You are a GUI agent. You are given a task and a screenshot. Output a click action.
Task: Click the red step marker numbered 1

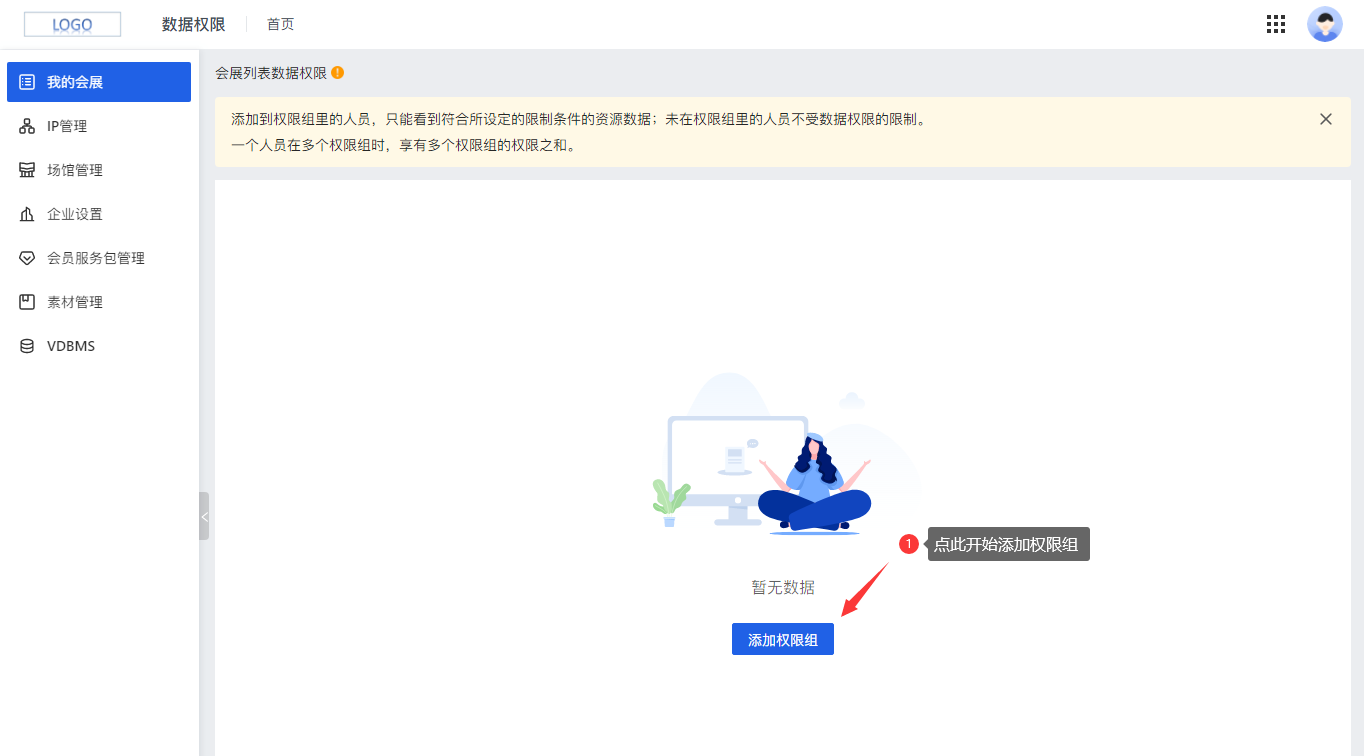click(x=908, y=543)
